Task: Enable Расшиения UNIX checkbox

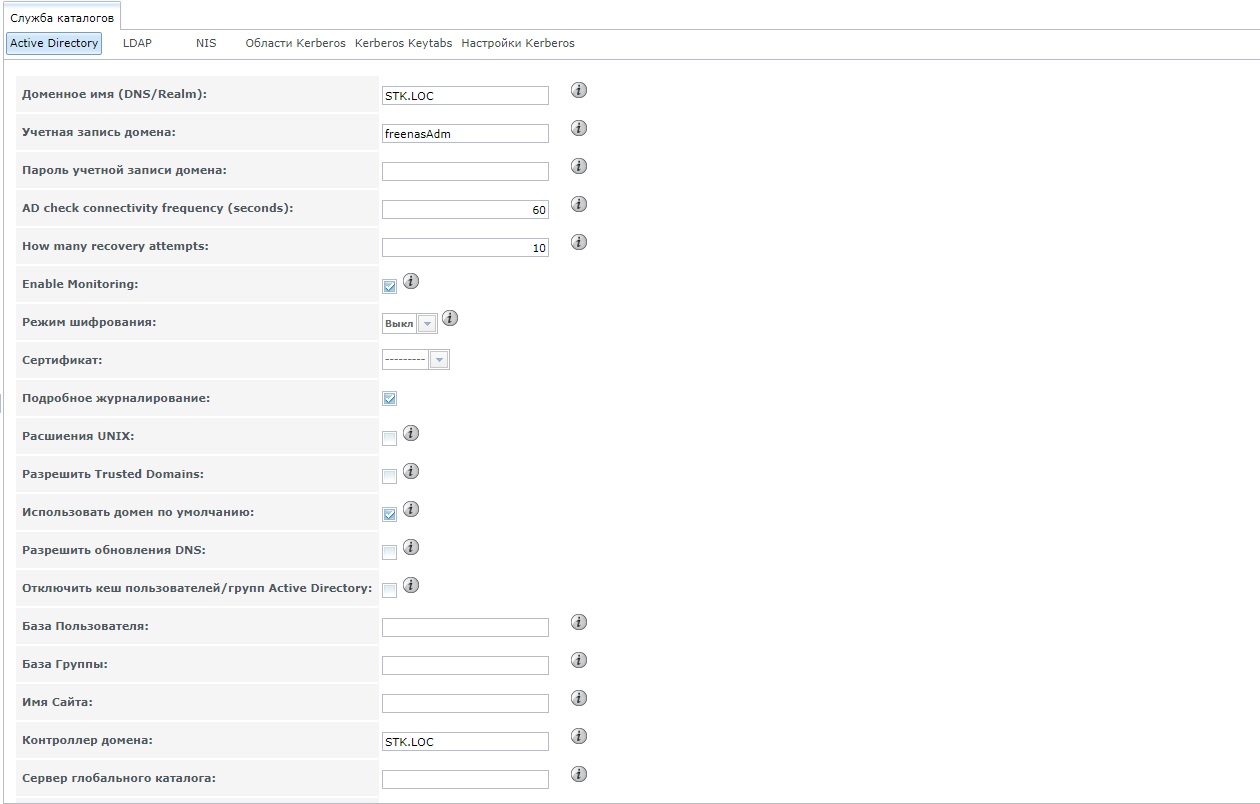Action: (390, 438)
